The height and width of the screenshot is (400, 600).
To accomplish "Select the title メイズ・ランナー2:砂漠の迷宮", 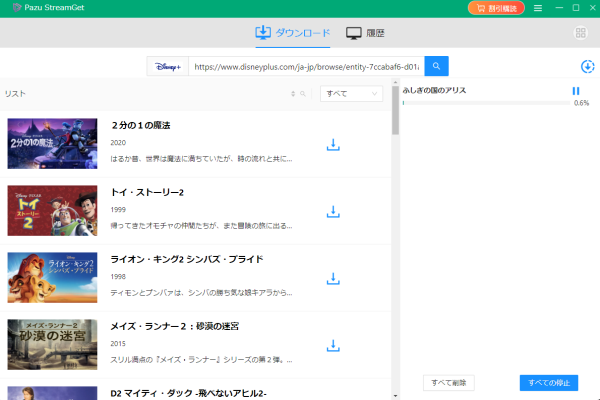I will [174, 326].
